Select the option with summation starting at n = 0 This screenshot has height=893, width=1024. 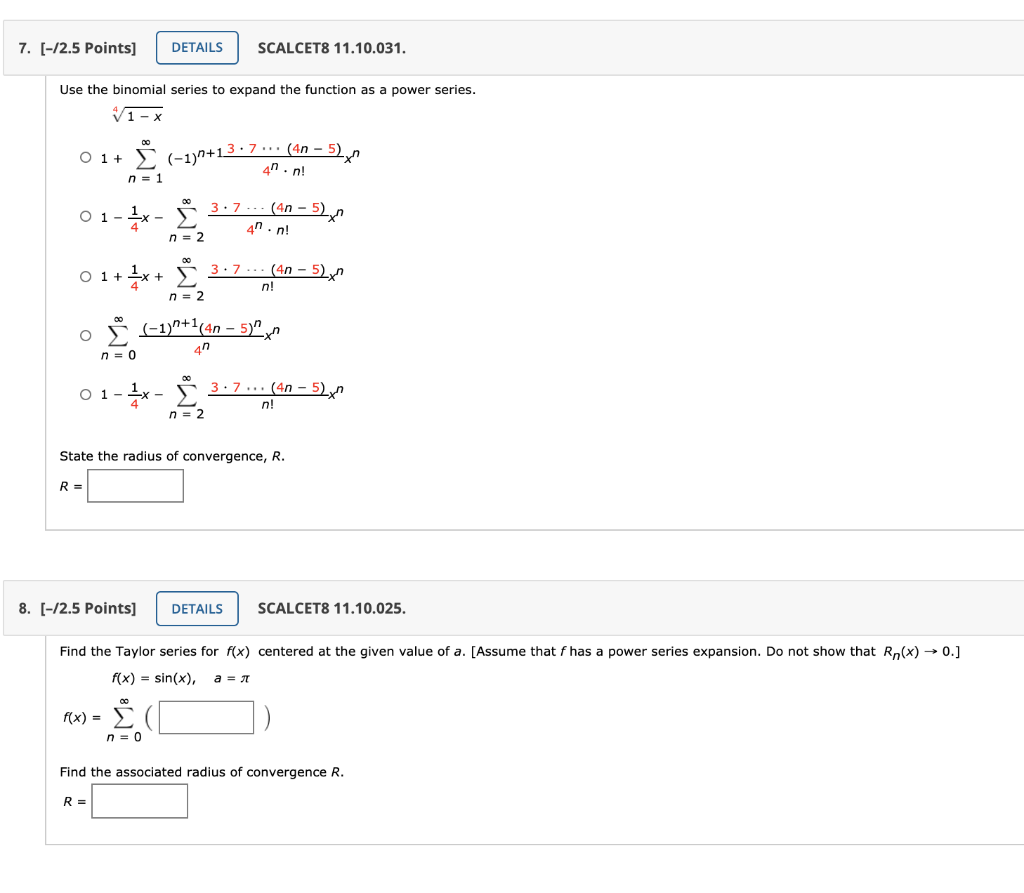click(86, 335)
